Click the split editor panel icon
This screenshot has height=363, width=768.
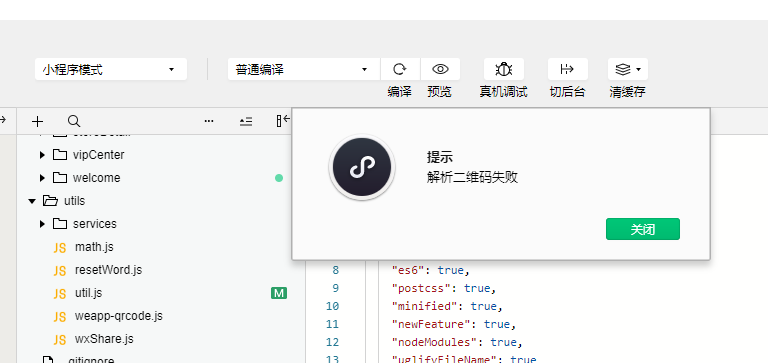(x=283, y=121)
